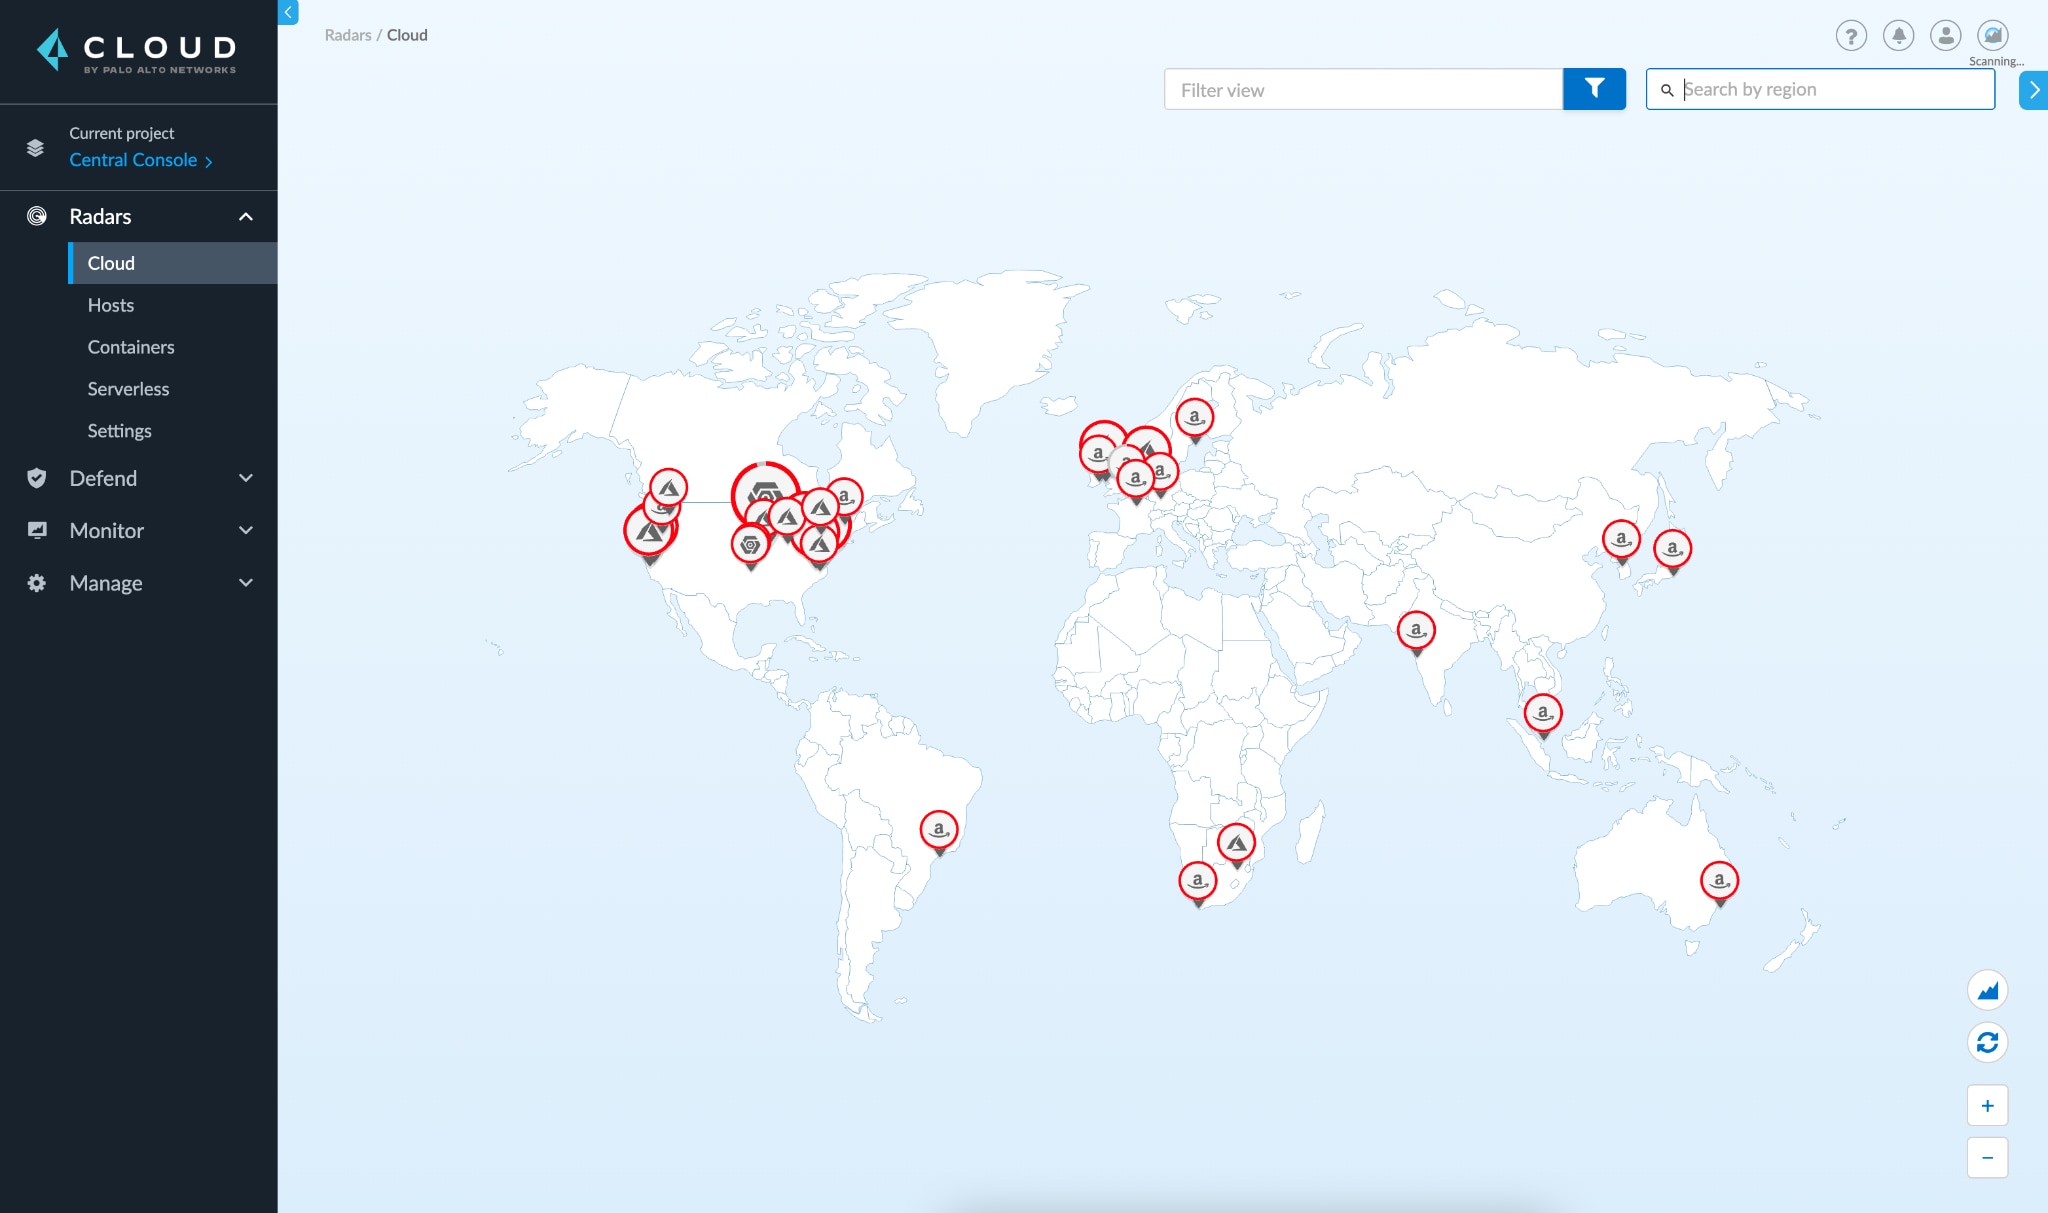2048x1213 pixels.
Task: Select the AWS marker in Brazil
Action: (x=938, y=830)
